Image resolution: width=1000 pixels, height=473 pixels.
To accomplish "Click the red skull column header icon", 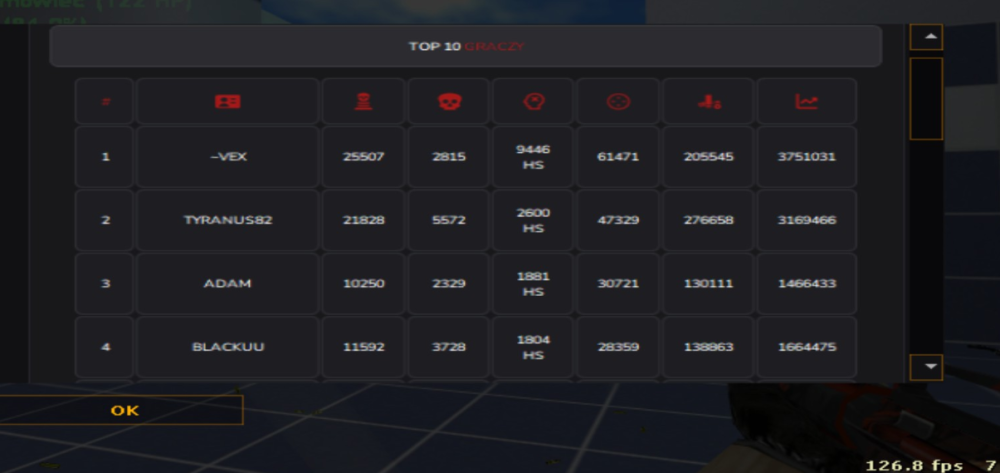I will tap(449, 101).
